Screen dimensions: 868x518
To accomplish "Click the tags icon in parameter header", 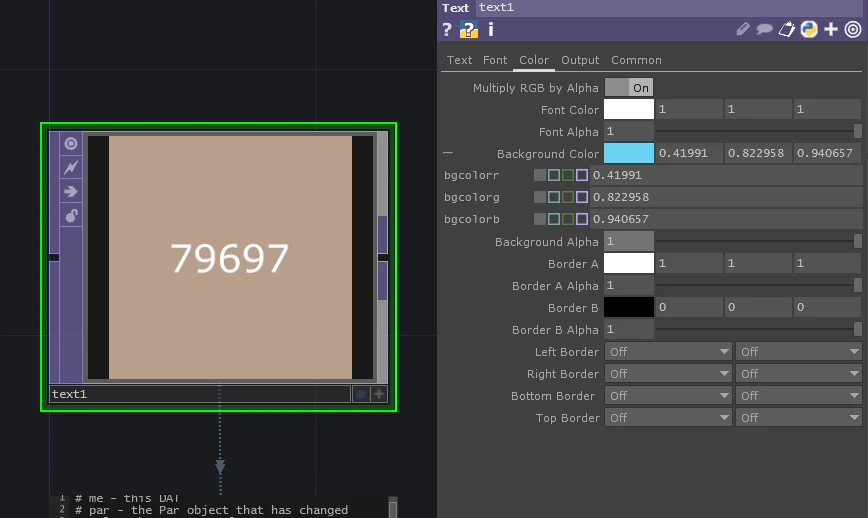I will [x=787, y=29].
